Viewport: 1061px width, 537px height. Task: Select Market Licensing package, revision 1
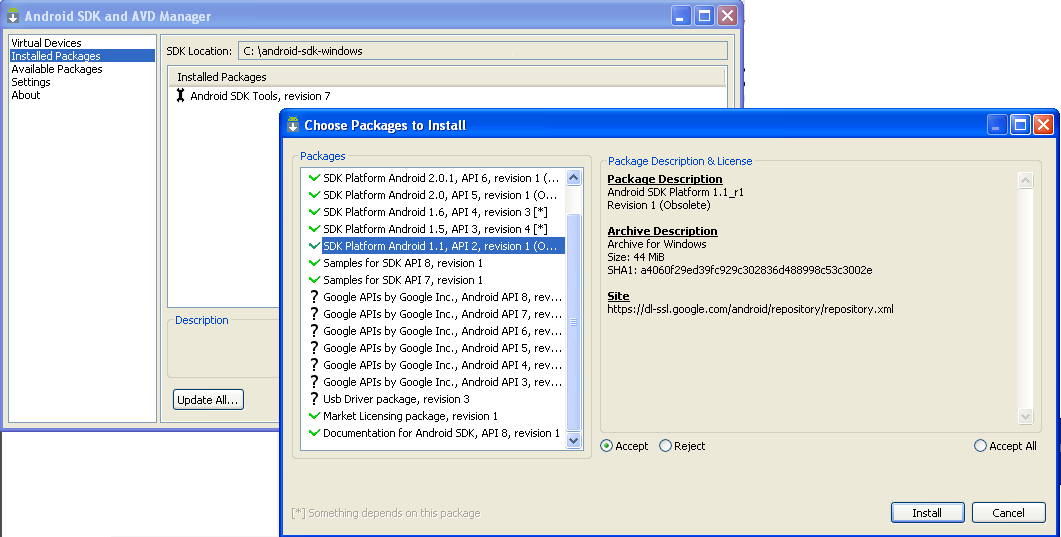[x=434, y=415]
